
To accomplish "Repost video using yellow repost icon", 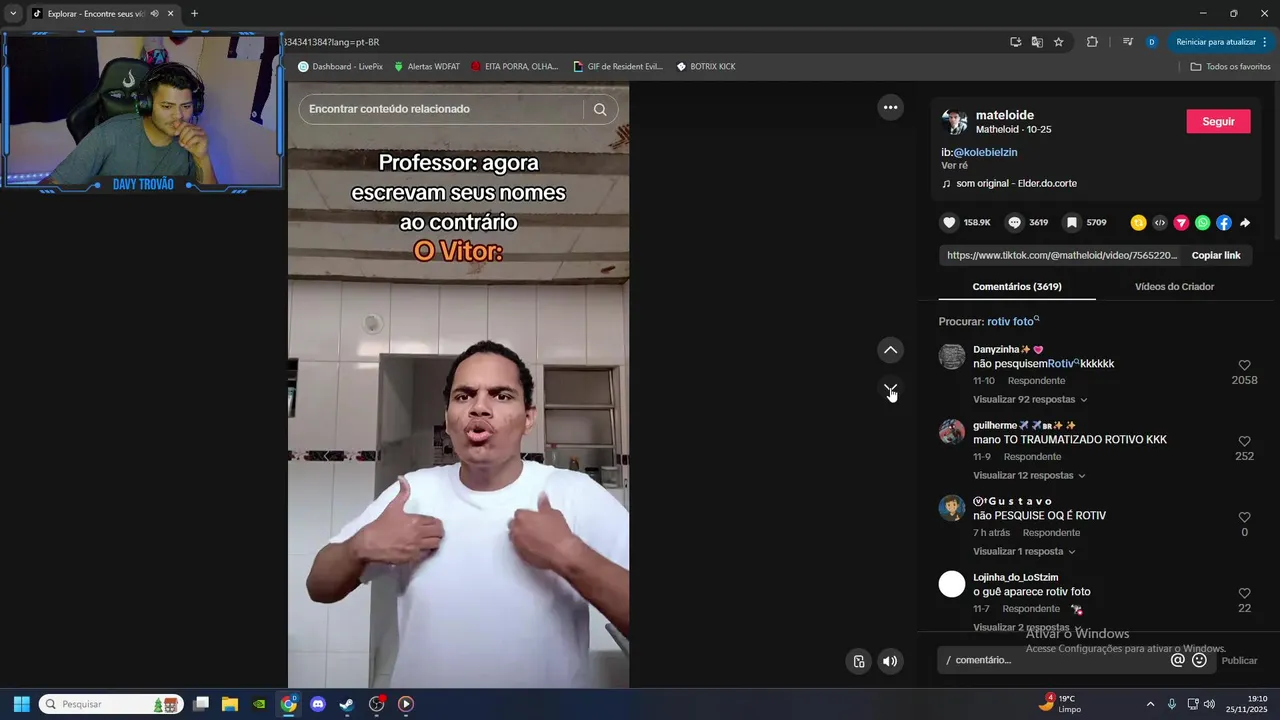I will 1138,223.
